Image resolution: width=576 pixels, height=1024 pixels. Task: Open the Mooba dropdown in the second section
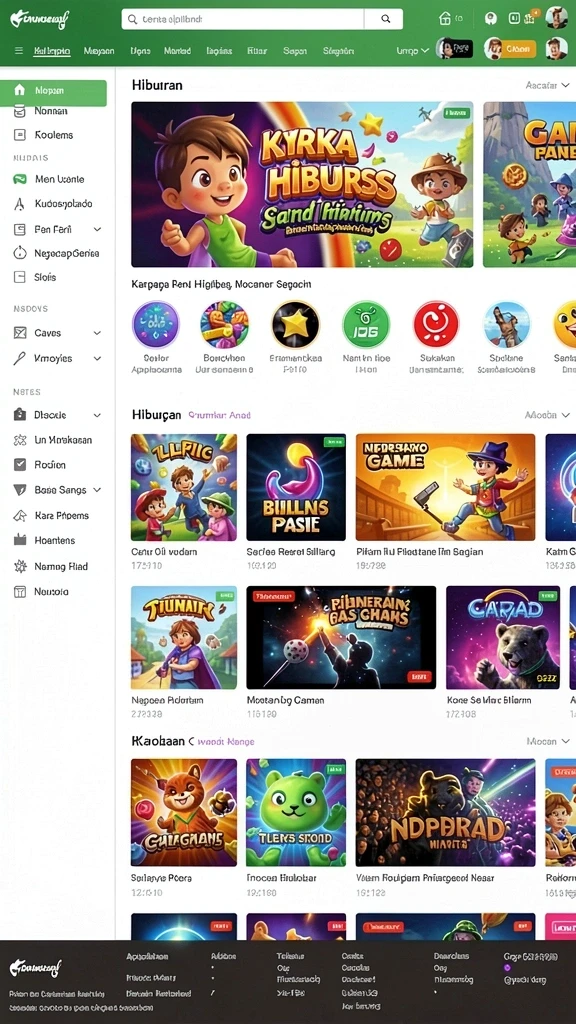[x=547, y=415]
